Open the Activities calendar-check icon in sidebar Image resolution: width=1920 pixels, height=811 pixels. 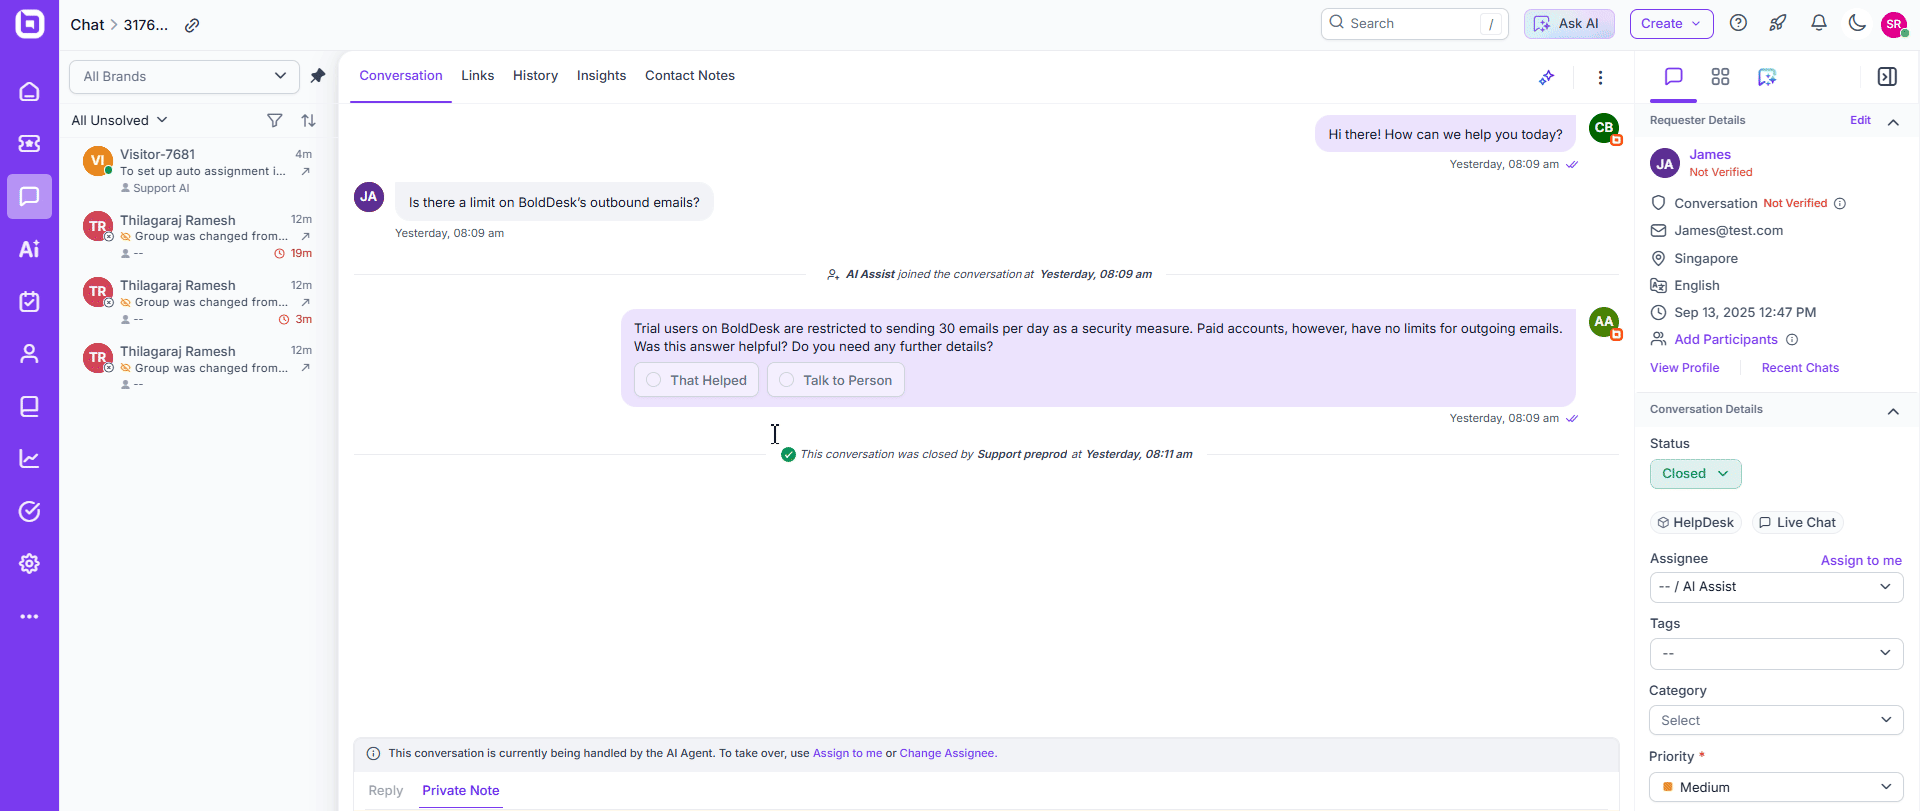[x=30, y=301]
